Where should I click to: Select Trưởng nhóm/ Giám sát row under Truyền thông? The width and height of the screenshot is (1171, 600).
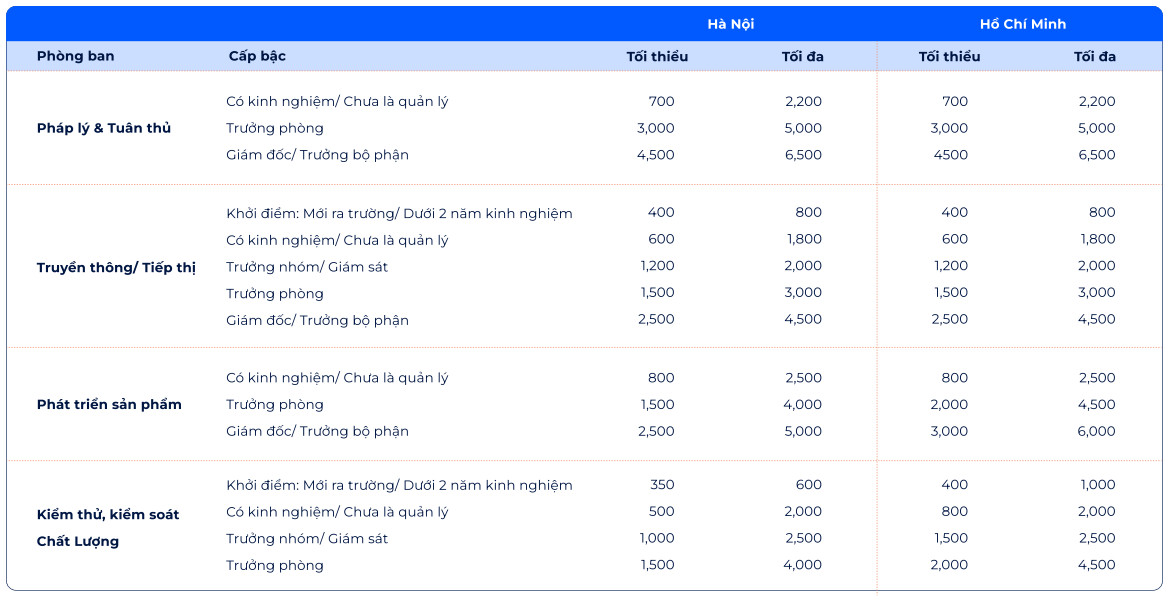pyautogui.click(x=307, y=267)
